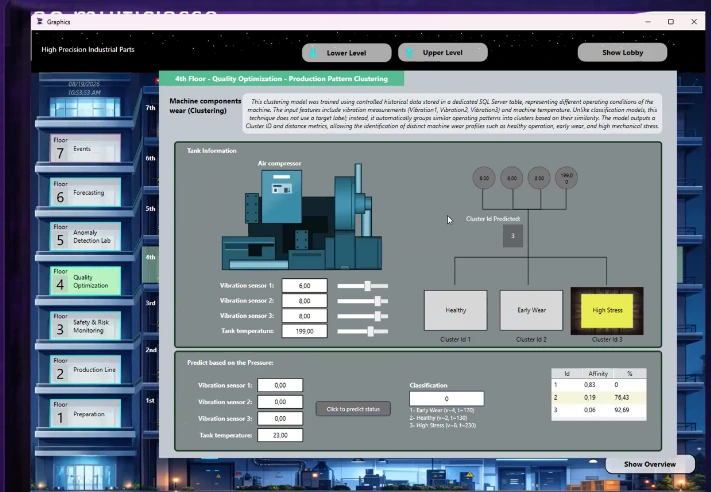The width and height of the screenshot is (711, 492).
Task: Close the Graphics window
Action: pyautogui.click(x=694, y=21)
